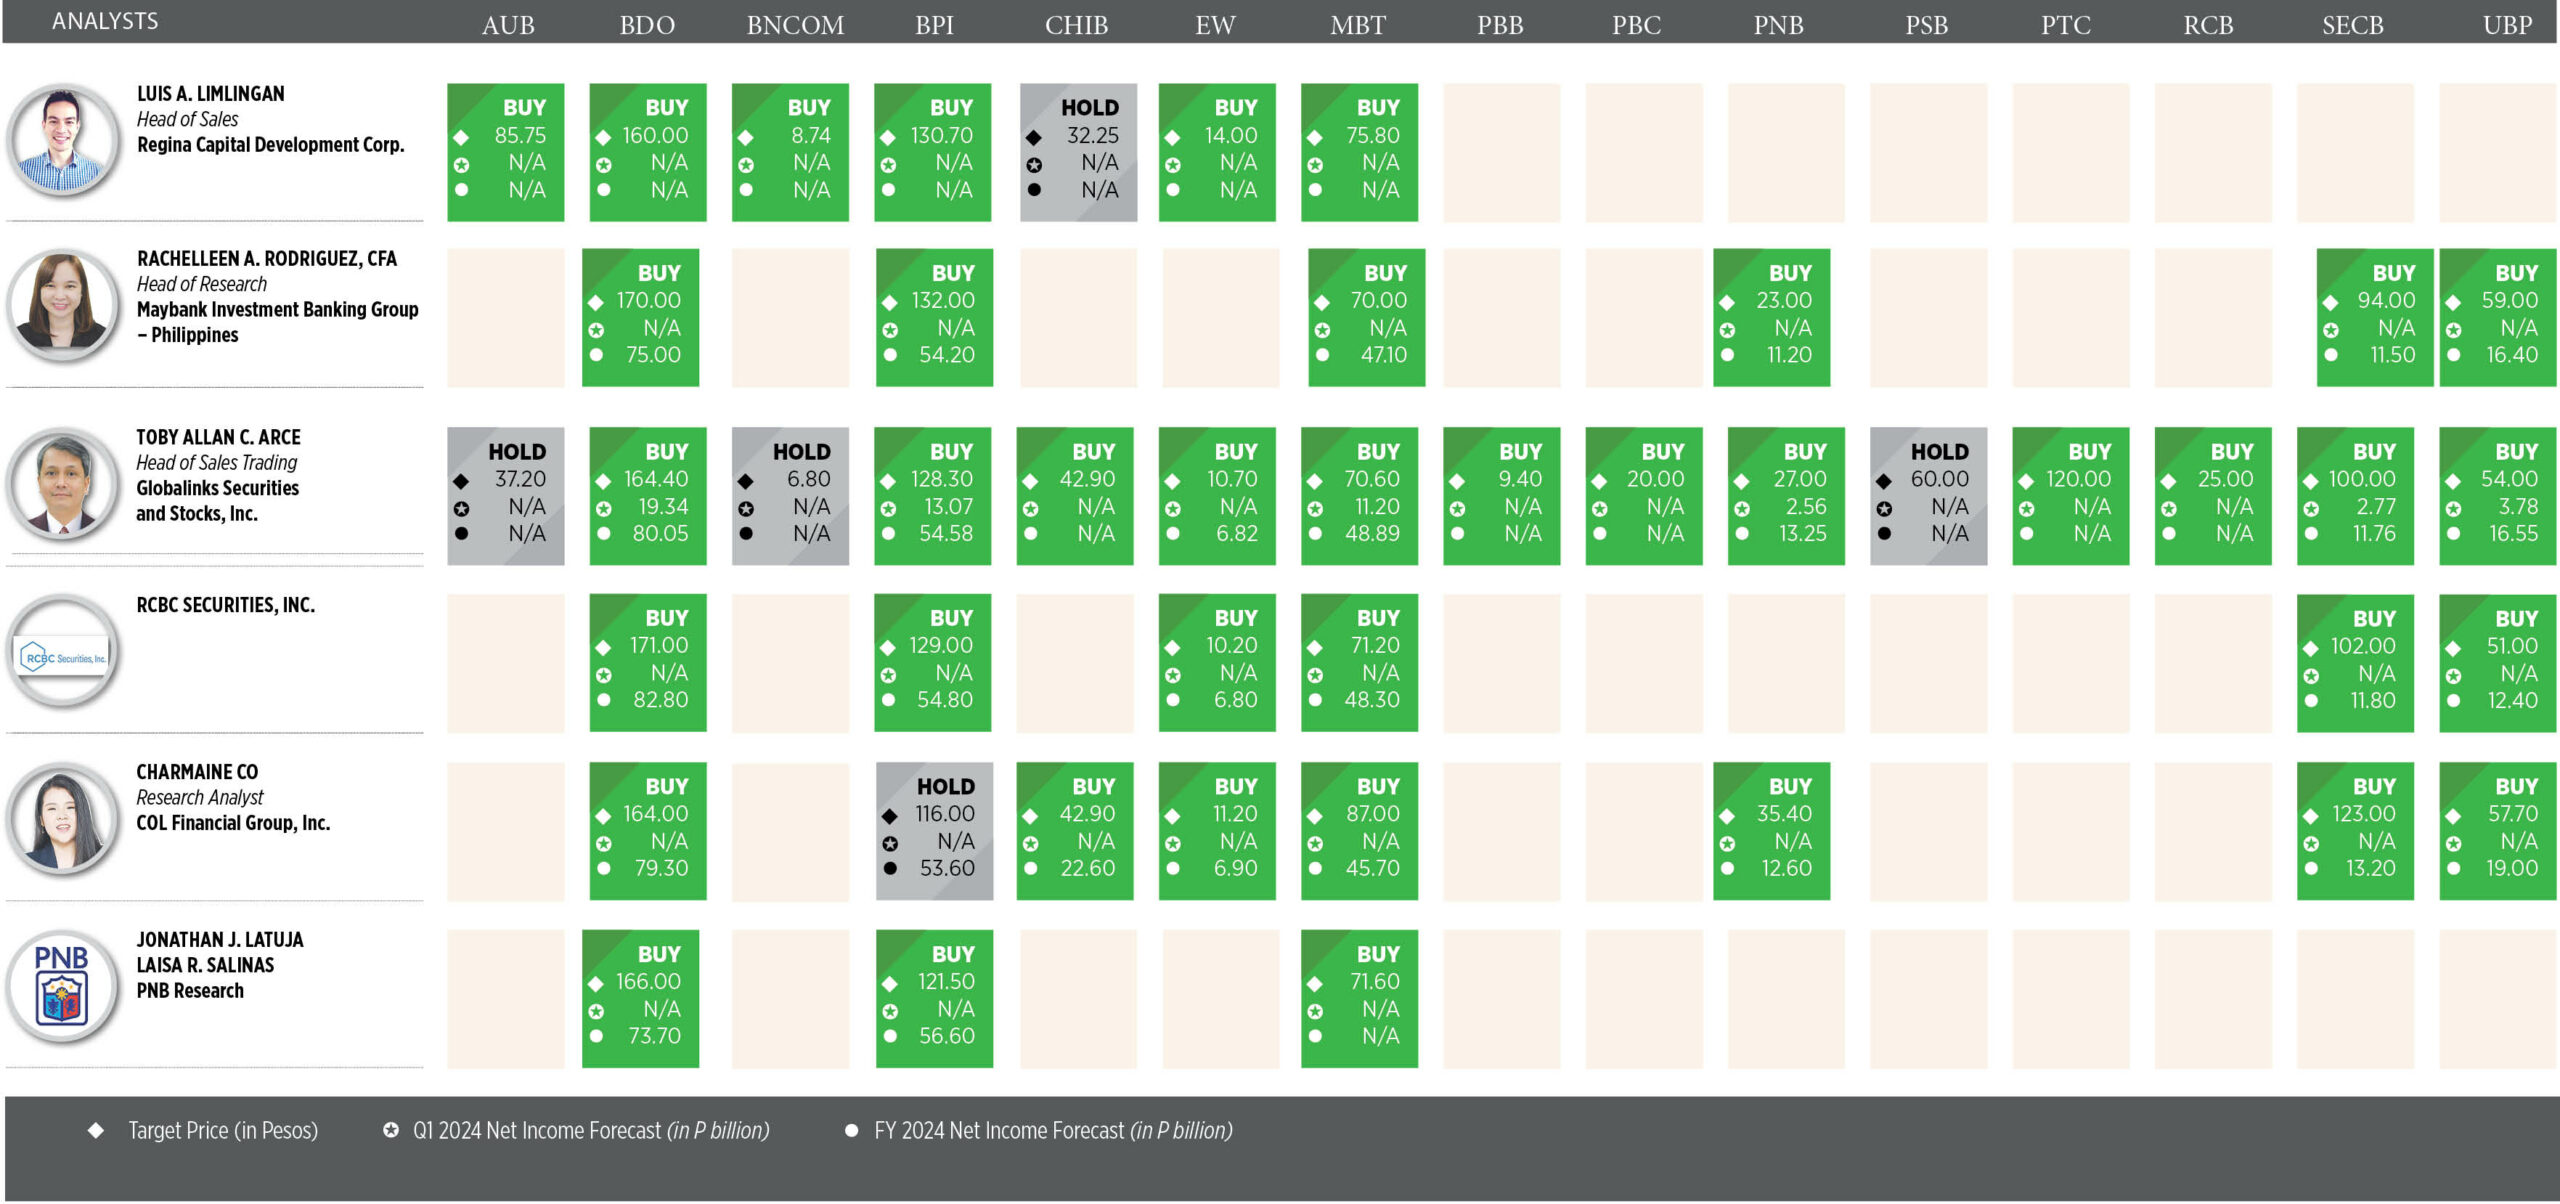
Task: Select the SECB column header
Action: click(2352, 25)
